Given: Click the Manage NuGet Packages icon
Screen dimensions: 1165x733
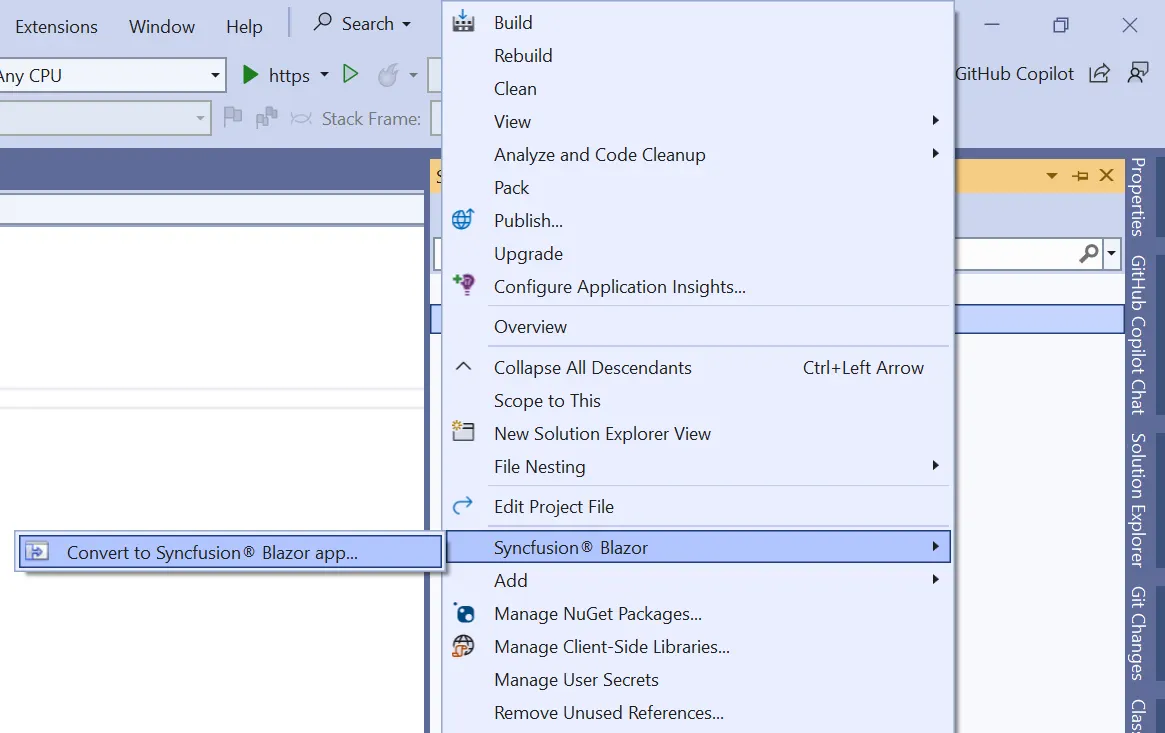Looking at the screenshot, I should pyautogui.click(x=462, y=613).
